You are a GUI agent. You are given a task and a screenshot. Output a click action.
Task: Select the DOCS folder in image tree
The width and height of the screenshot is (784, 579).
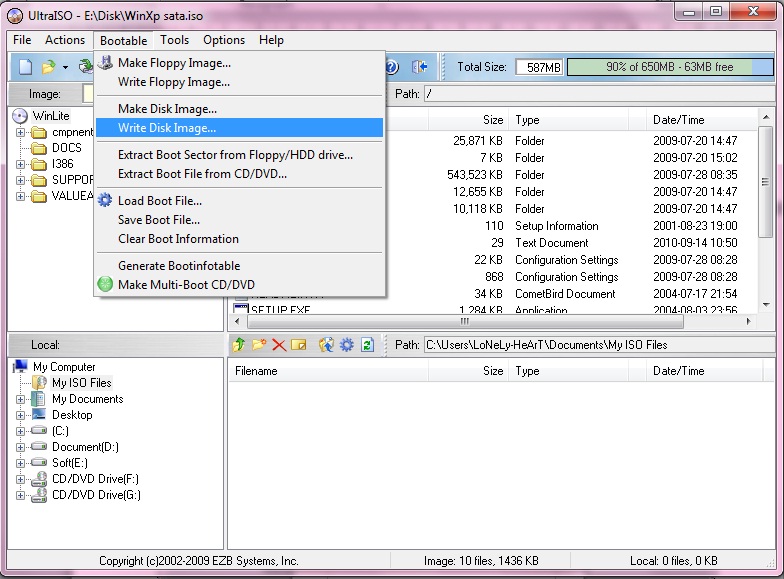[x=66, y=148]
